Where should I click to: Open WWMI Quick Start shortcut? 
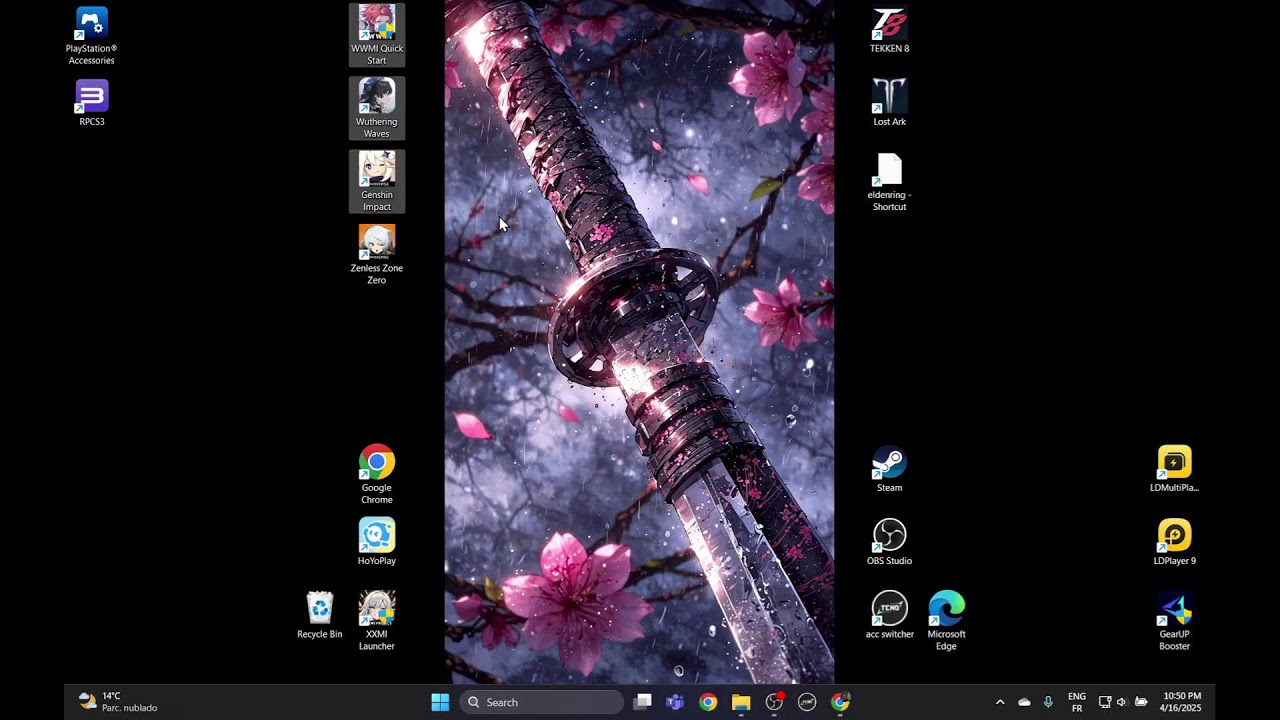(x=377, y=36)
